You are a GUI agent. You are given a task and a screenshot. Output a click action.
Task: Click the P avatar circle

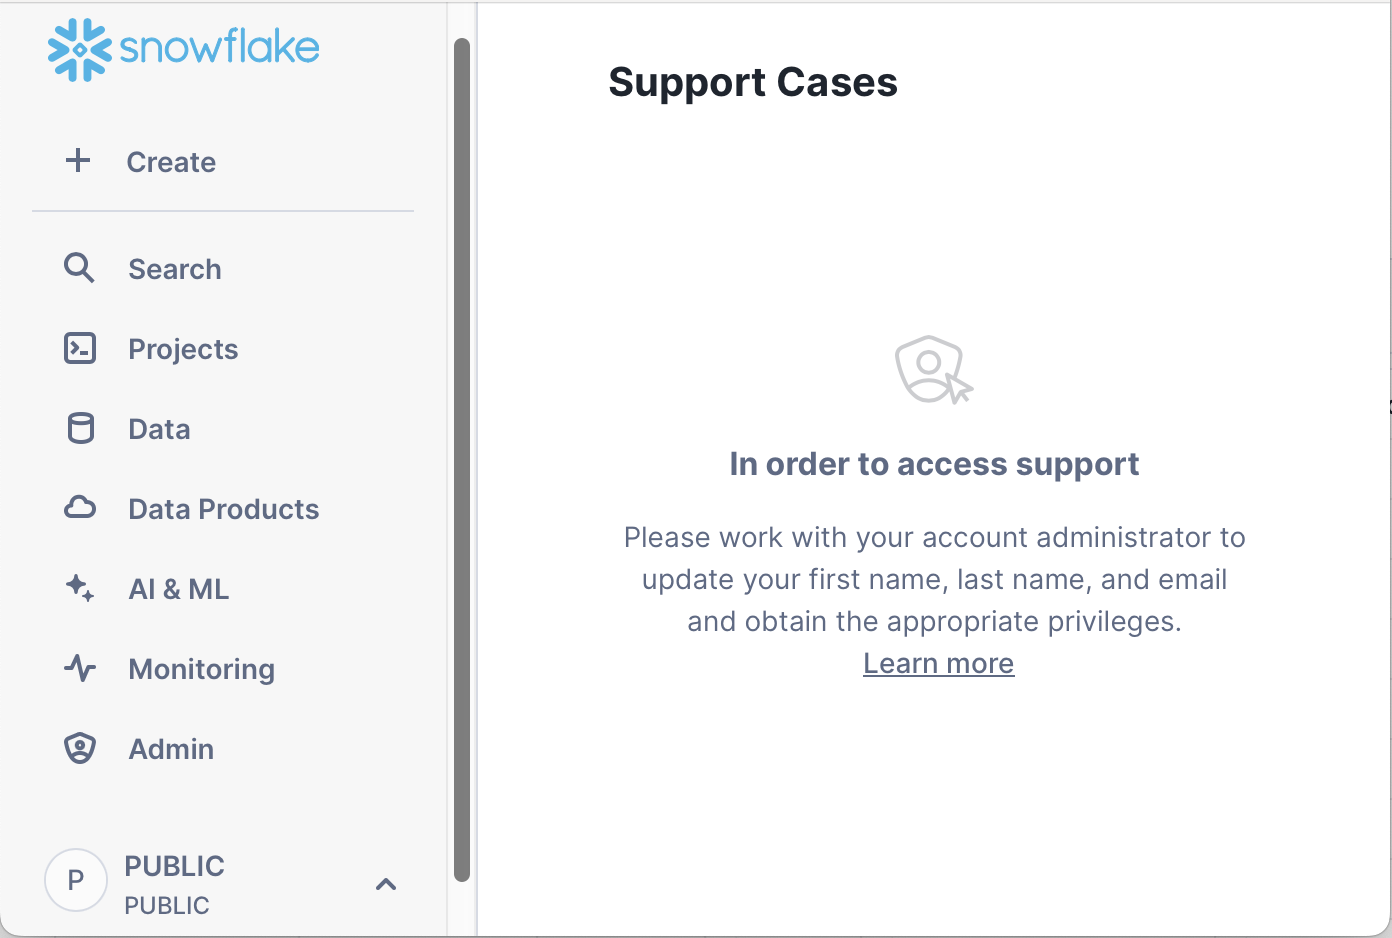pos(76,880)
